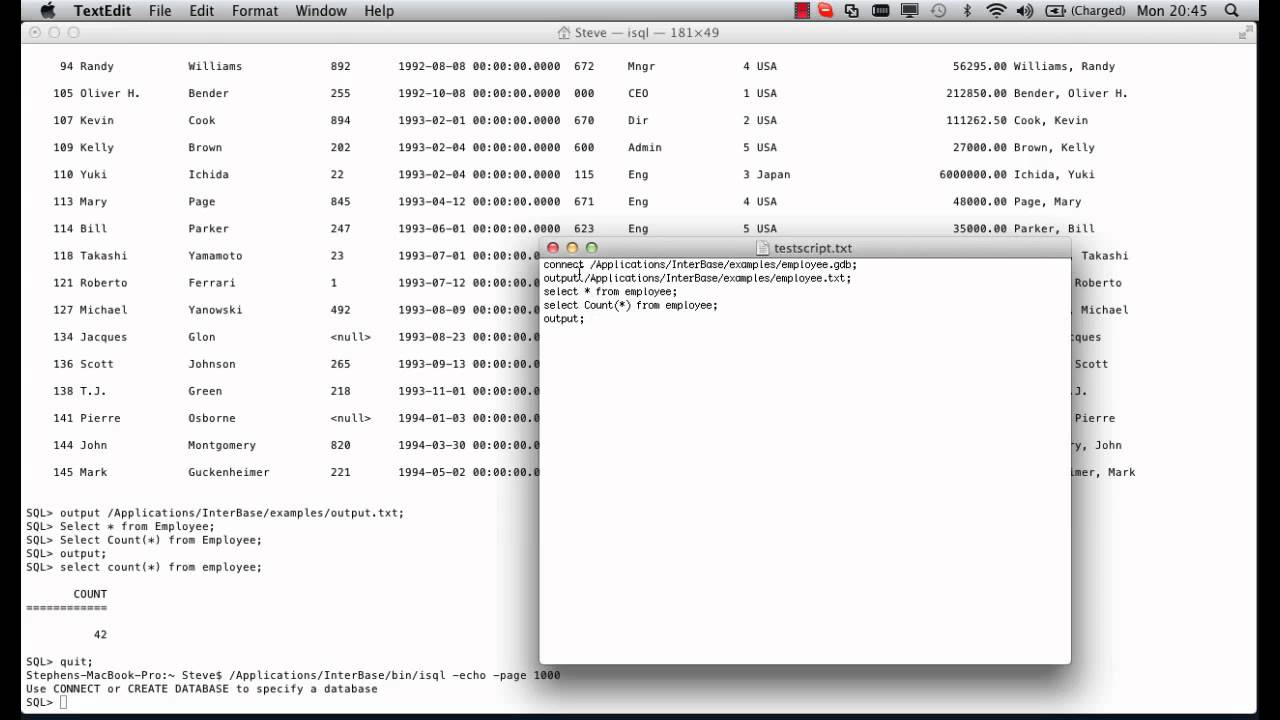Open the volume control in menu bar

(x=1024, y=11)
